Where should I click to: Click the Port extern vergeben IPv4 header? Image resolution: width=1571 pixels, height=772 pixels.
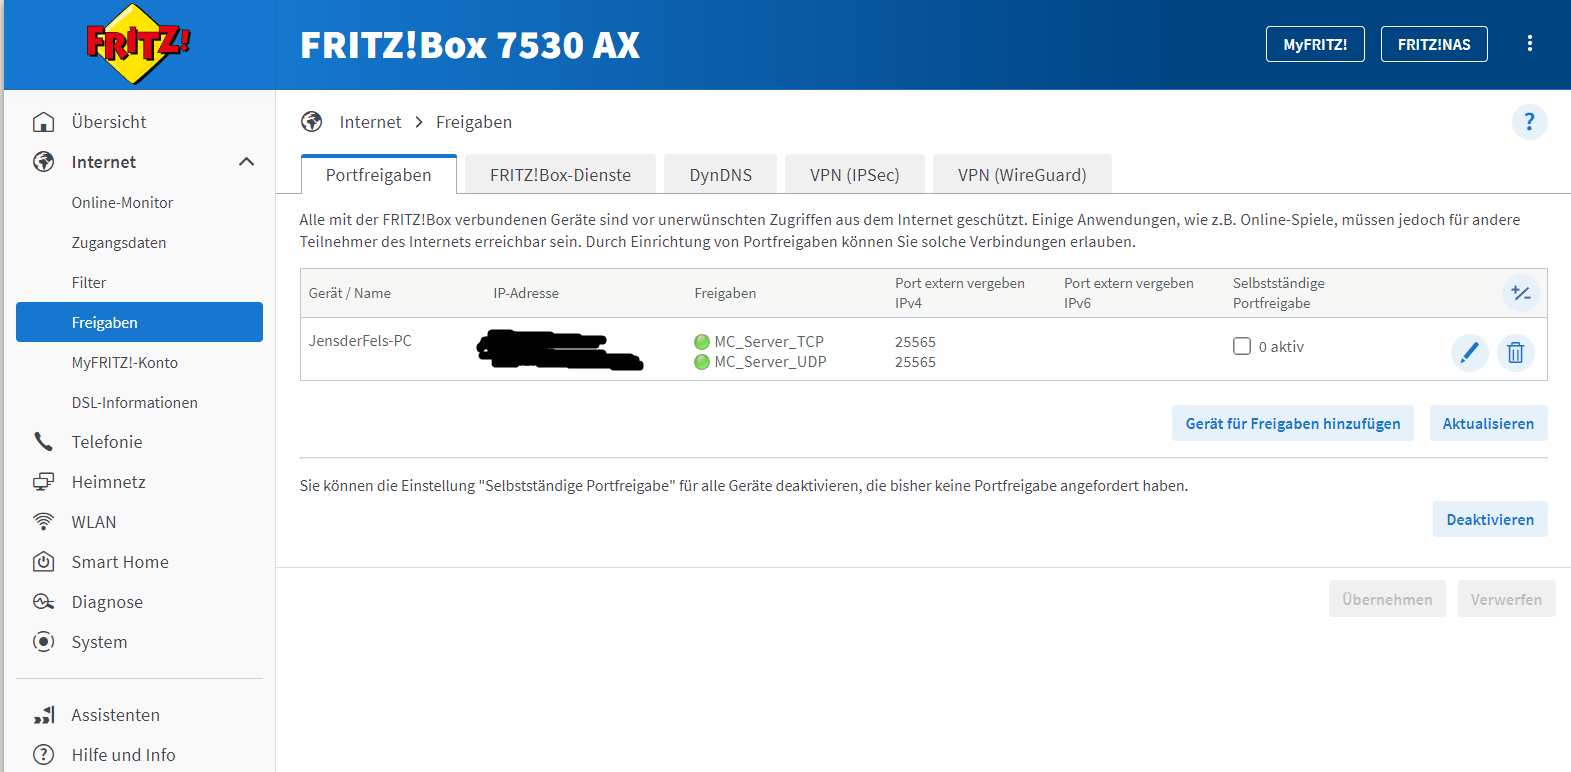(960, 293)
